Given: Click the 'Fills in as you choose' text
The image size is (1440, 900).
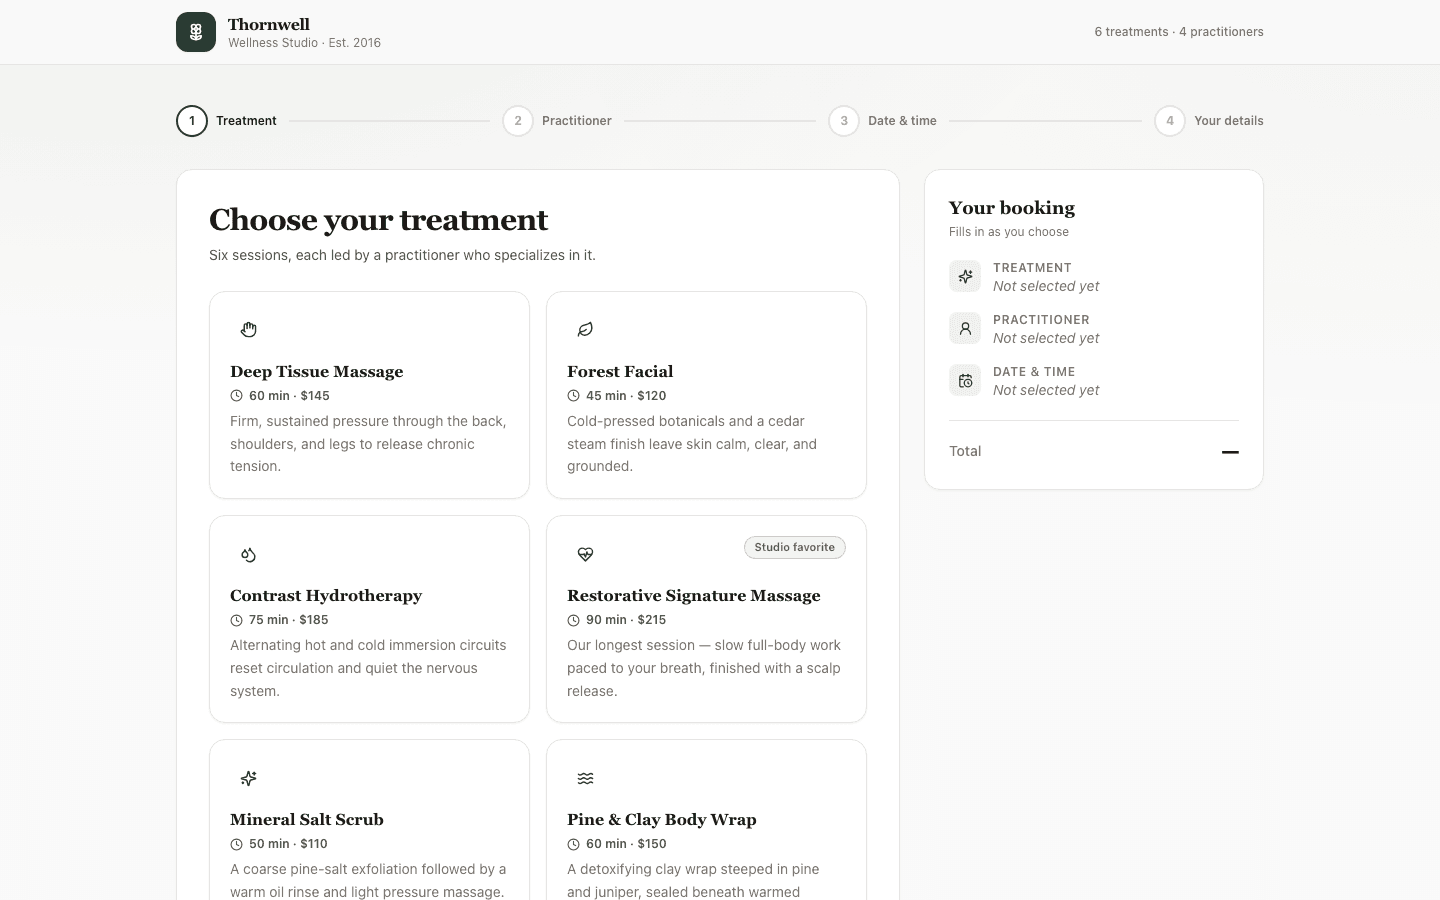Looking at the screenshot, I should 1009,232.
